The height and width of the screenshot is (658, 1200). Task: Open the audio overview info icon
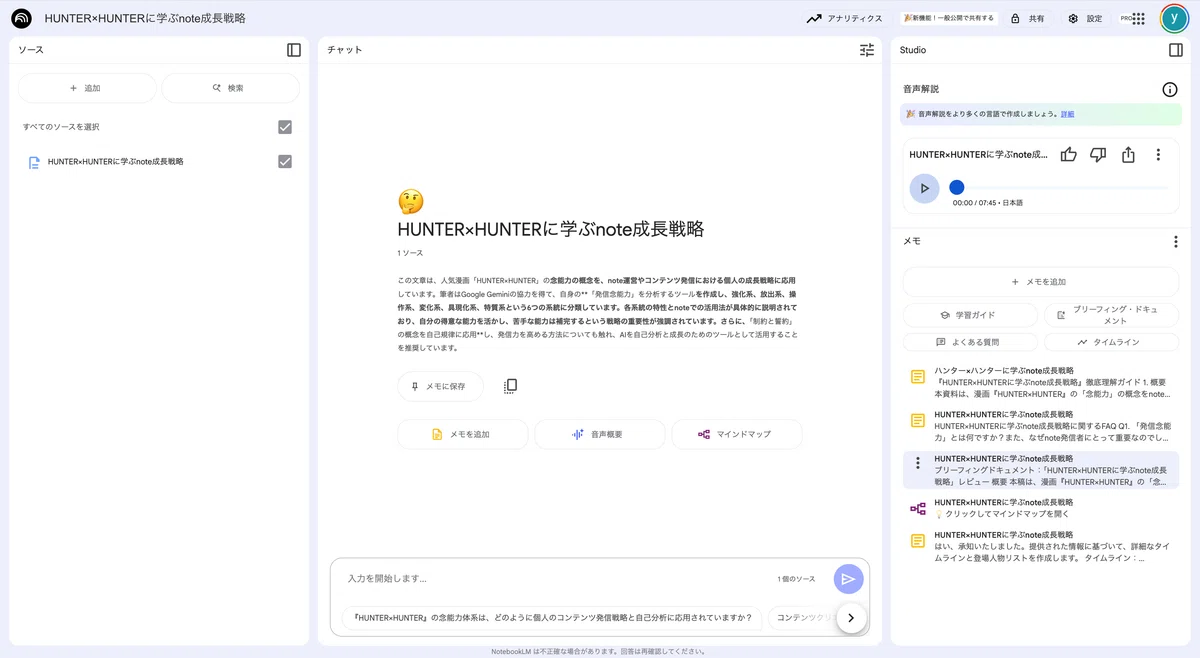point(1170,89)
